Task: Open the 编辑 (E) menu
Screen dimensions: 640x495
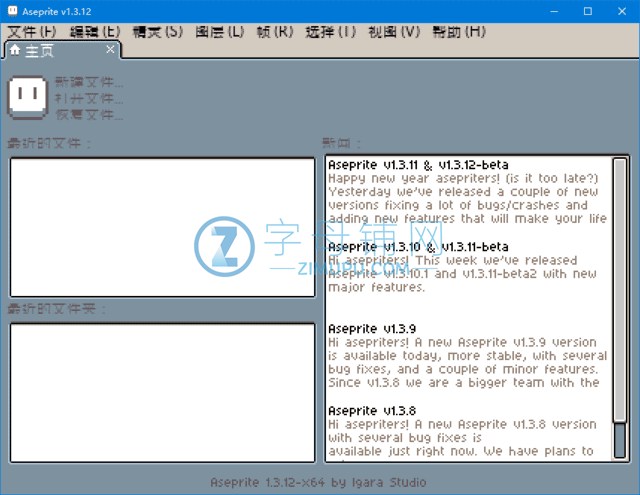Action: (95, 32)
